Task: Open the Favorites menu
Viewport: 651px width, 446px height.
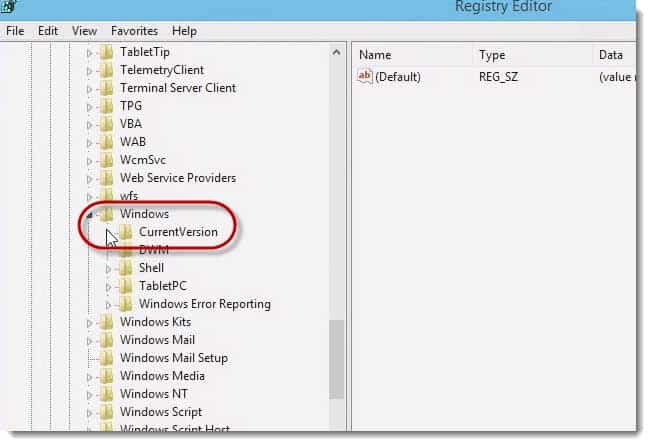Action: 135,31
